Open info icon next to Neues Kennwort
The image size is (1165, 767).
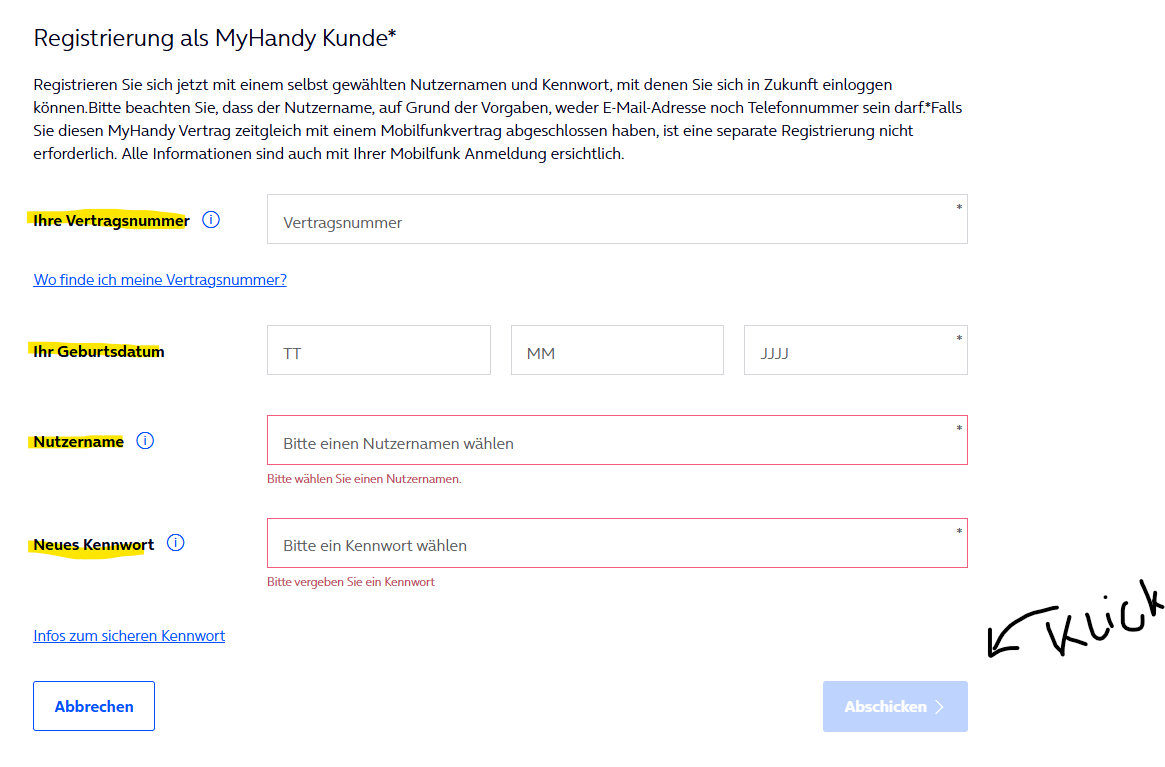click(175, 543)
